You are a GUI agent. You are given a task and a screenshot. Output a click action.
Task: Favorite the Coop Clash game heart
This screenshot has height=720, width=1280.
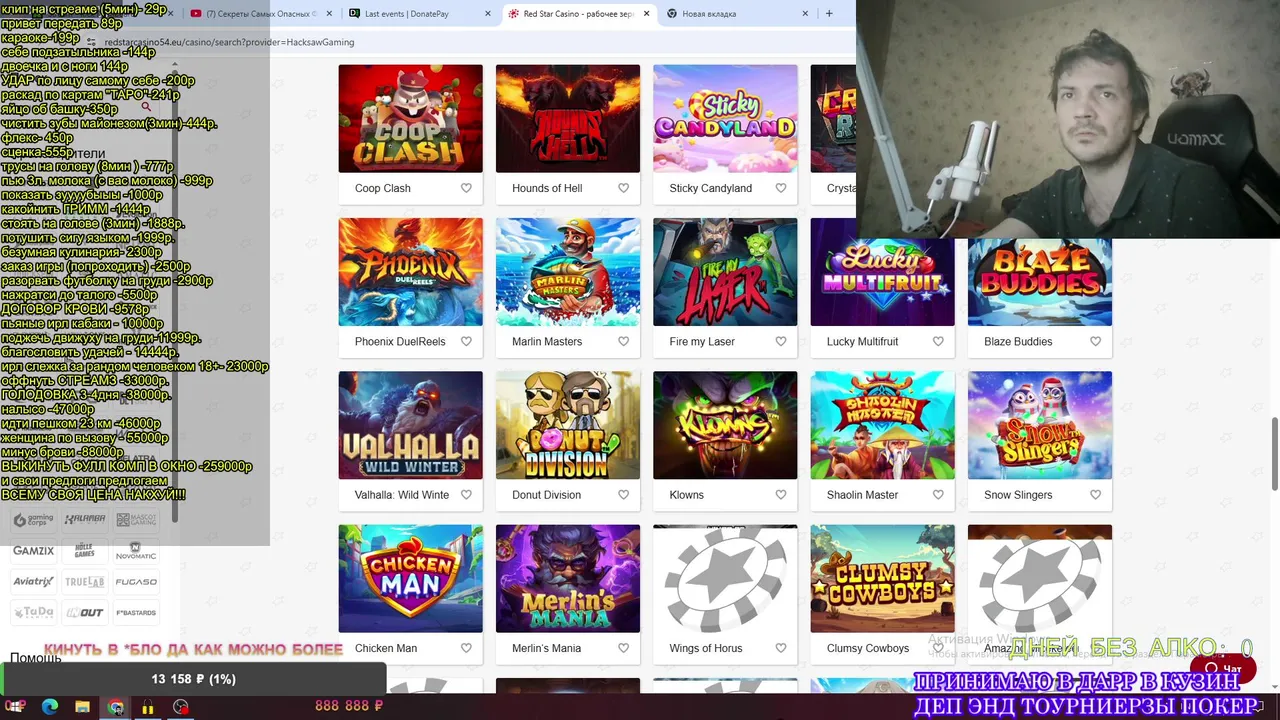point(466,188)
